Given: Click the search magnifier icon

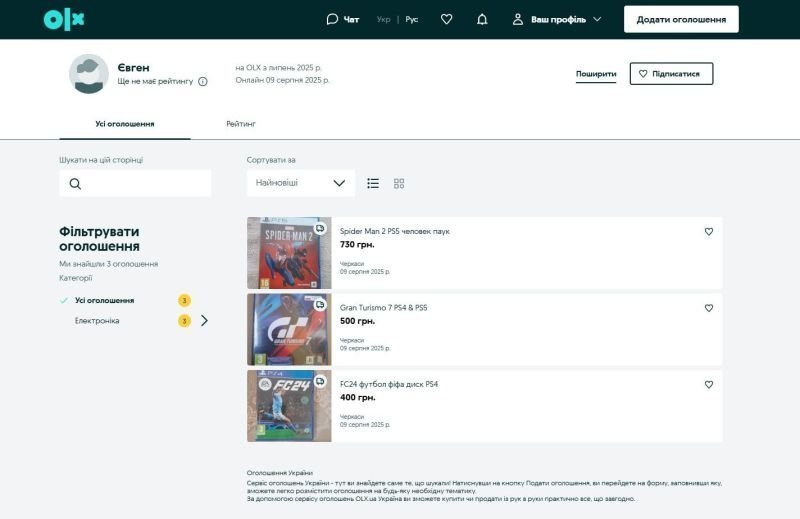Looking at the screenshot, I should tap(76, 184).
